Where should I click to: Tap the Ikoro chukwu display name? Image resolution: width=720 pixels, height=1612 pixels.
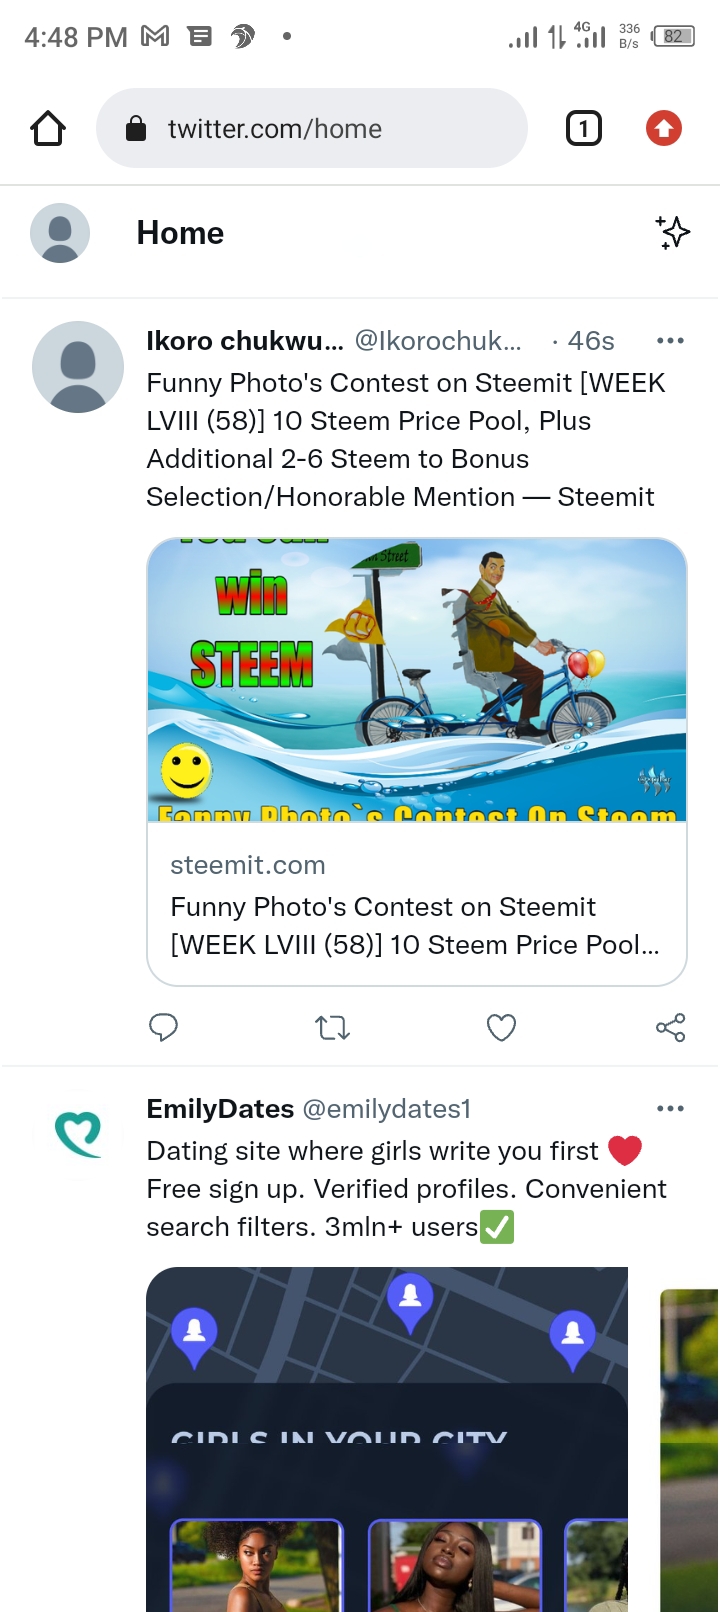(x=244, y=341)
